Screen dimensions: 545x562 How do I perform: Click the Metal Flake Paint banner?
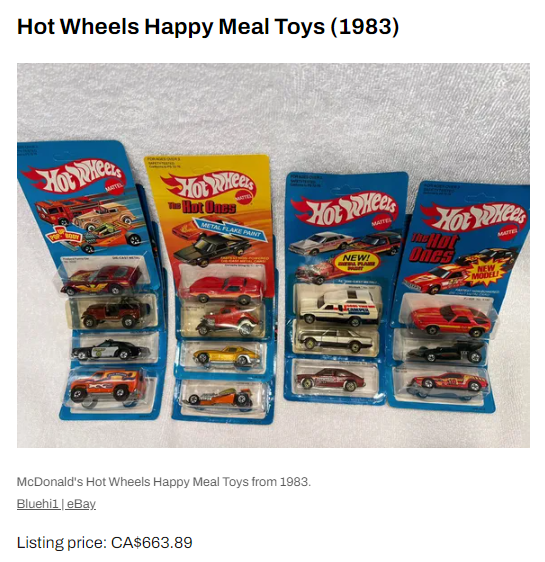230,229
